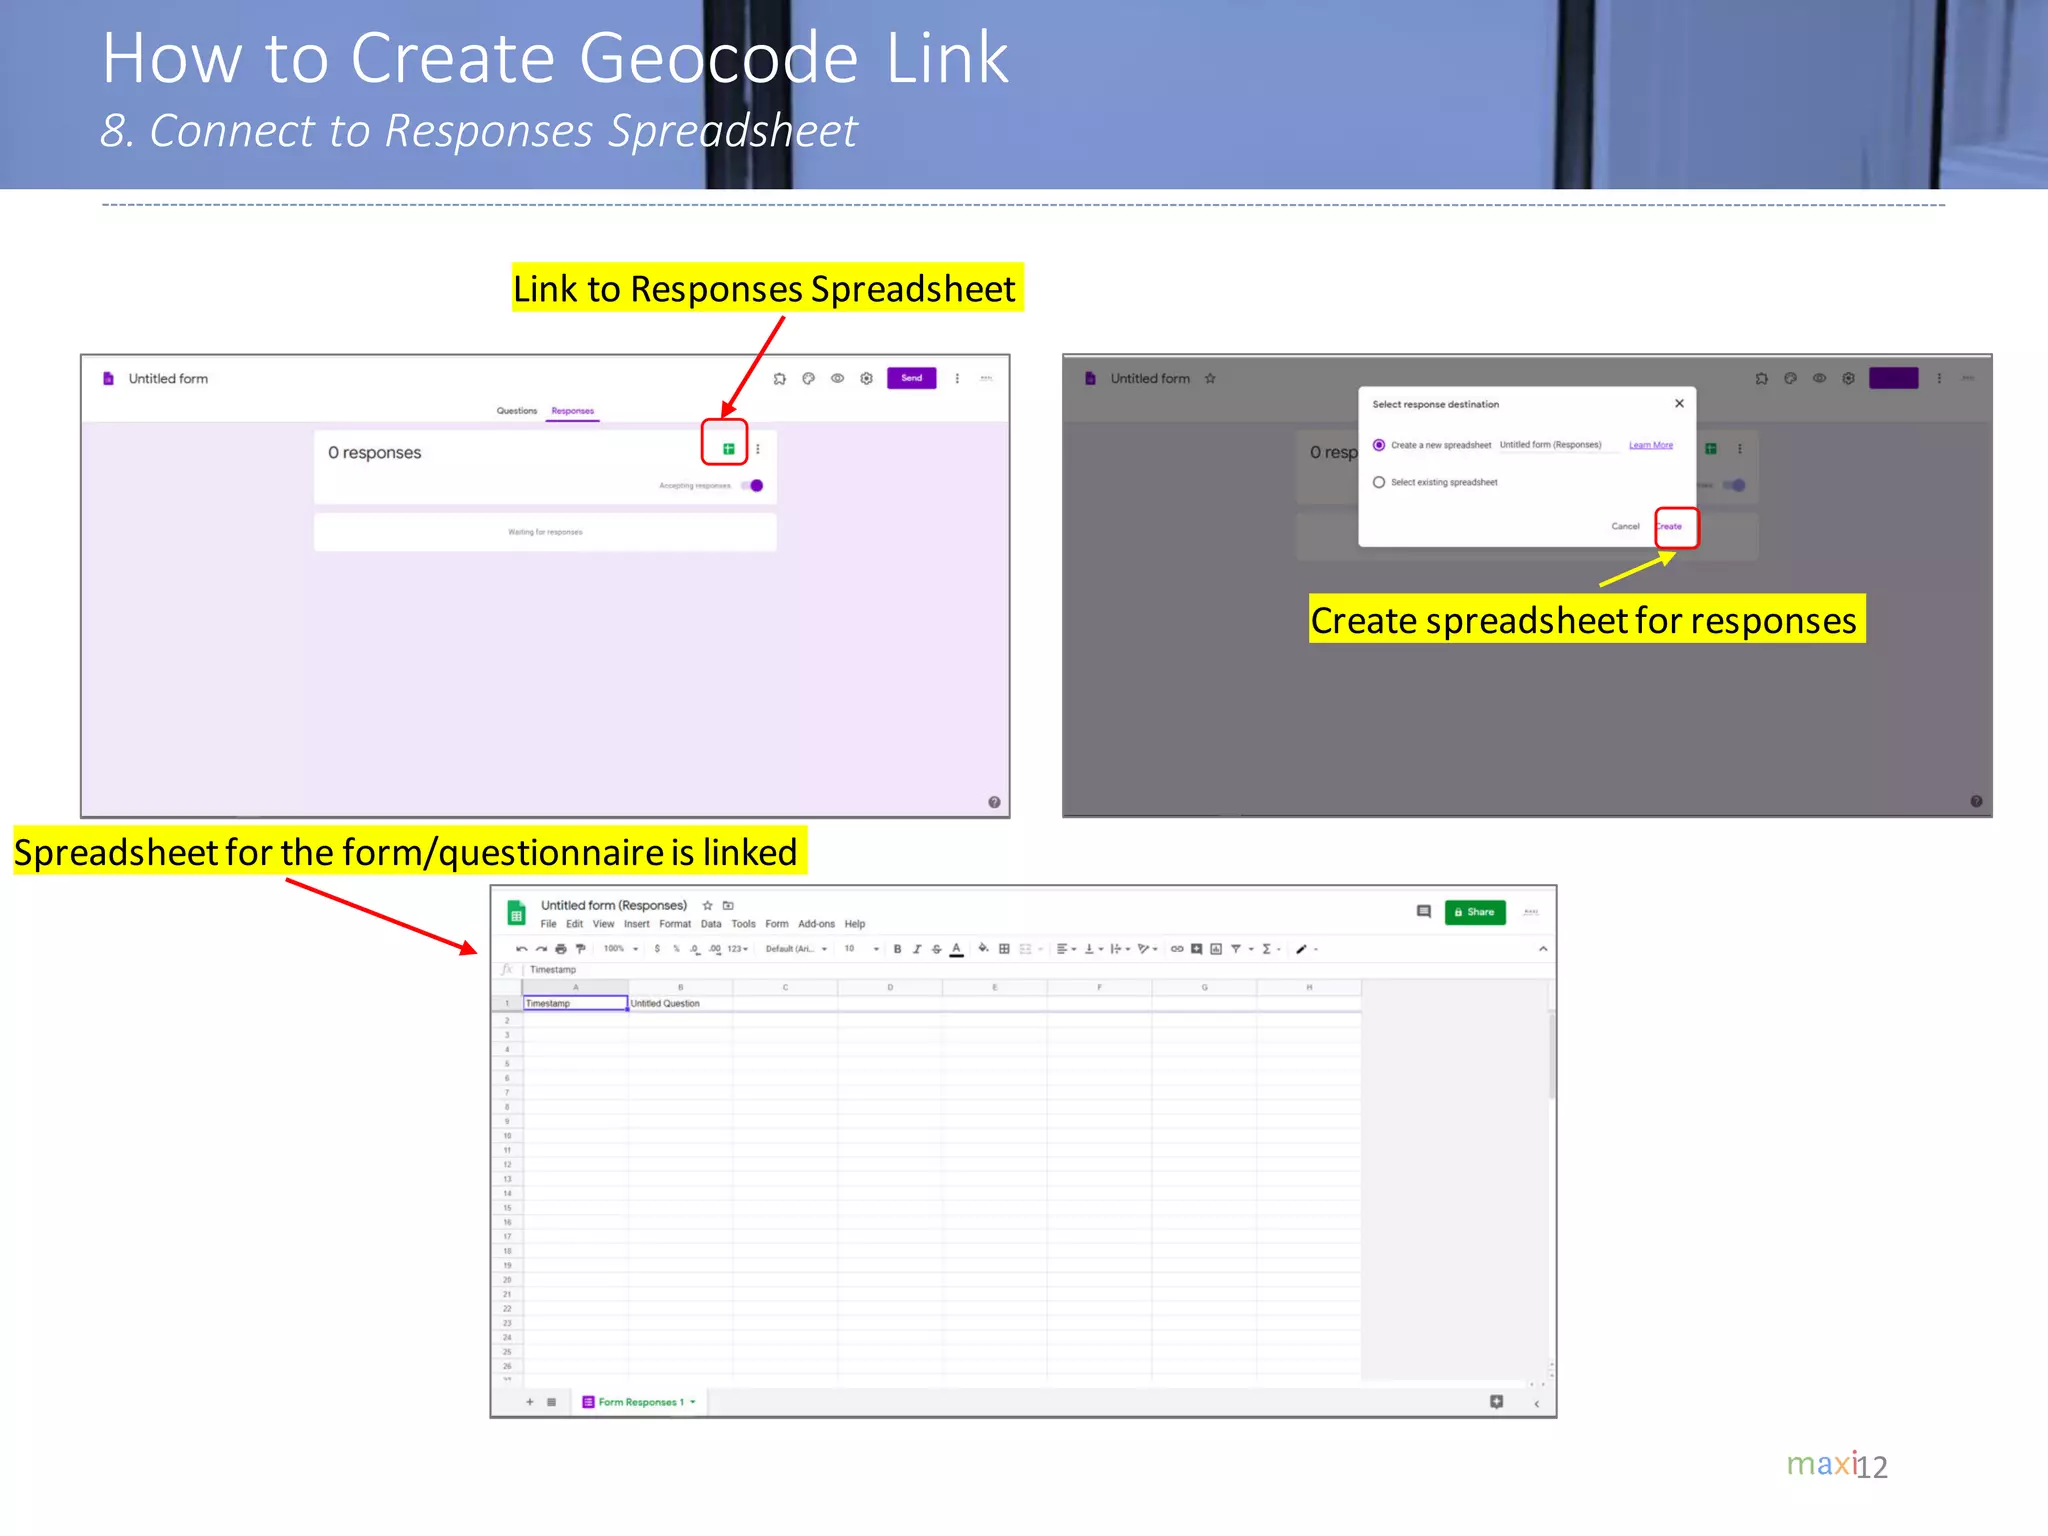2048x1536 pixels.
Task: Open the Form menu in Sheets
Action: 777,924
